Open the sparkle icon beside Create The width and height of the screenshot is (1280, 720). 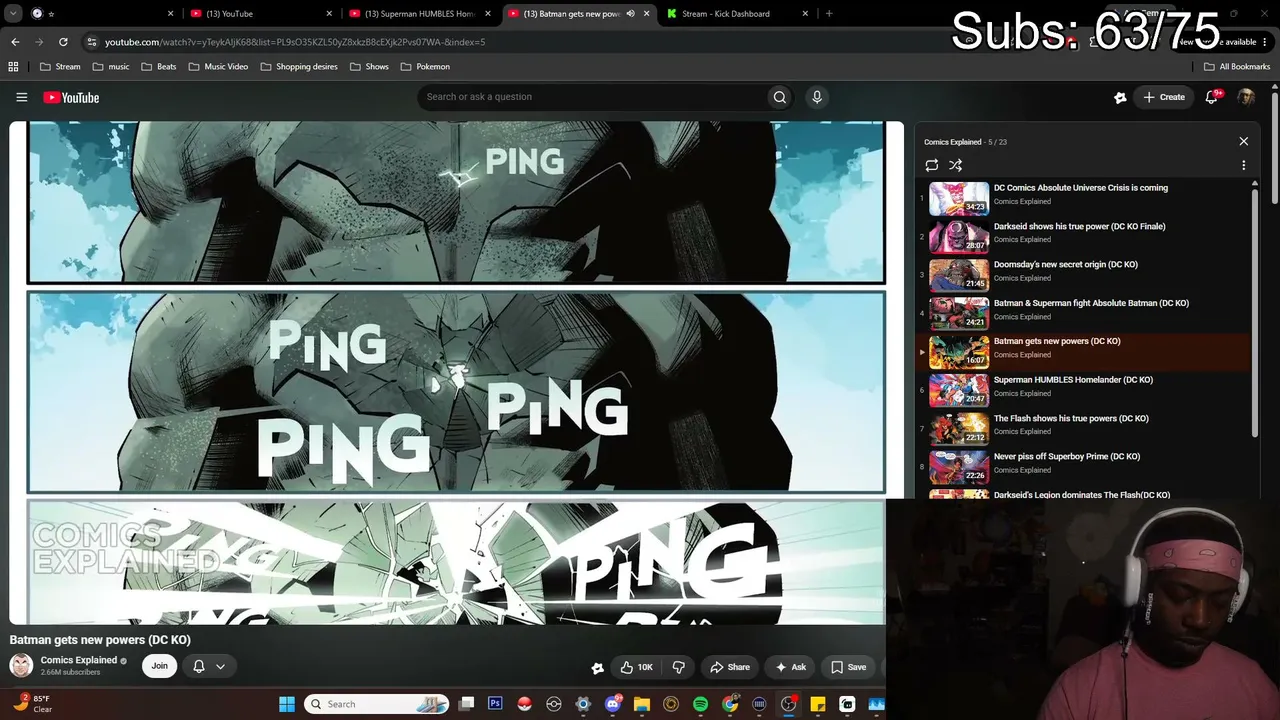click(x=1120, y=97)
